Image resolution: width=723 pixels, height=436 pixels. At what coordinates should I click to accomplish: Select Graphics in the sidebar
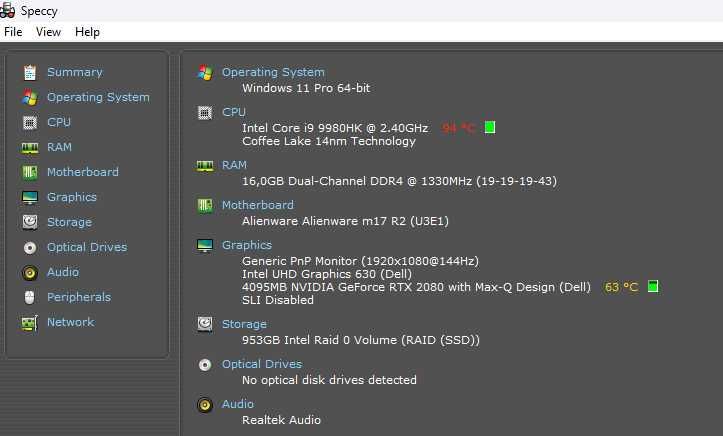(x=72, y=197)
